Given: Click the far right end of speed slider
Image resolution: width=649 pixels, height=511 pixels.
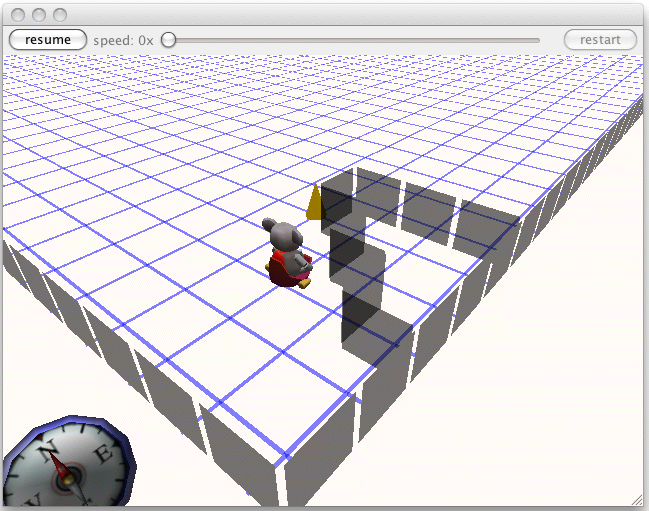Looking at the screenshot, I should click(538, 40).
